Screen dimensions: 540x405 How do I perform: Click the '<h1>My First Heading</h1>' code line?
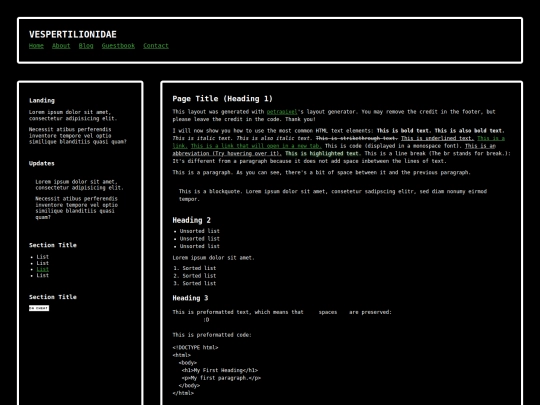[220, 370]
